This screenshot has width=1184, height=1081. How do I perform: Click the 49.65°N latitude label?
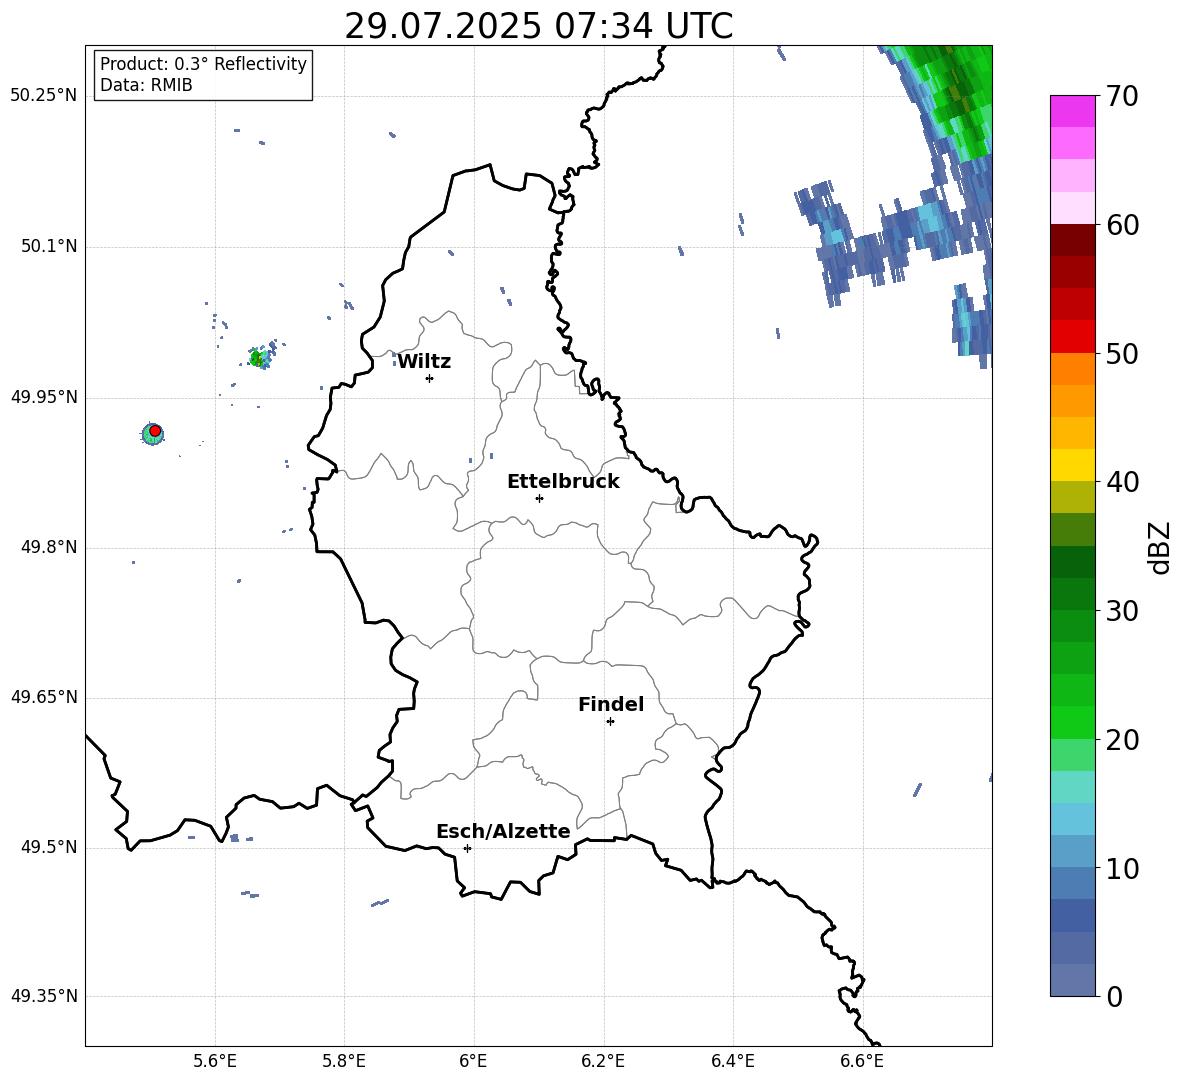pyautogui.click(x=44, y=697)
